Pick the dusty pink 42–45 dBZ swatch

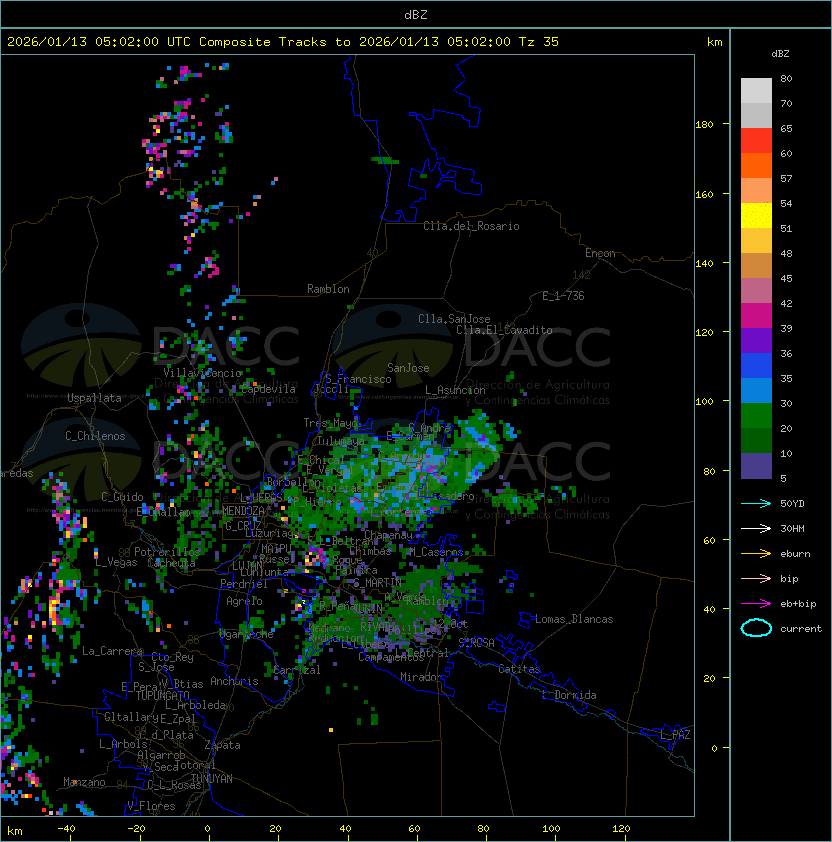(x=756, y=291)
